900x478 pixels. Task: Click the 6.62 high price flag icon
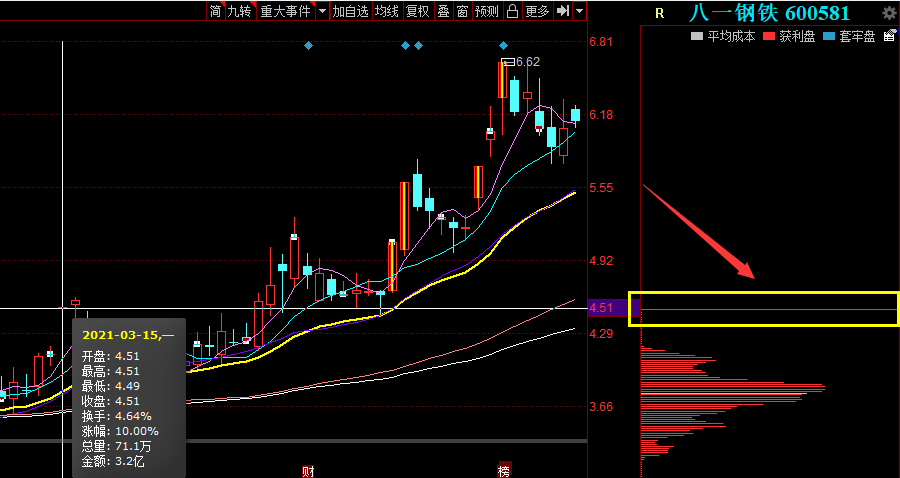click(507, 62)
